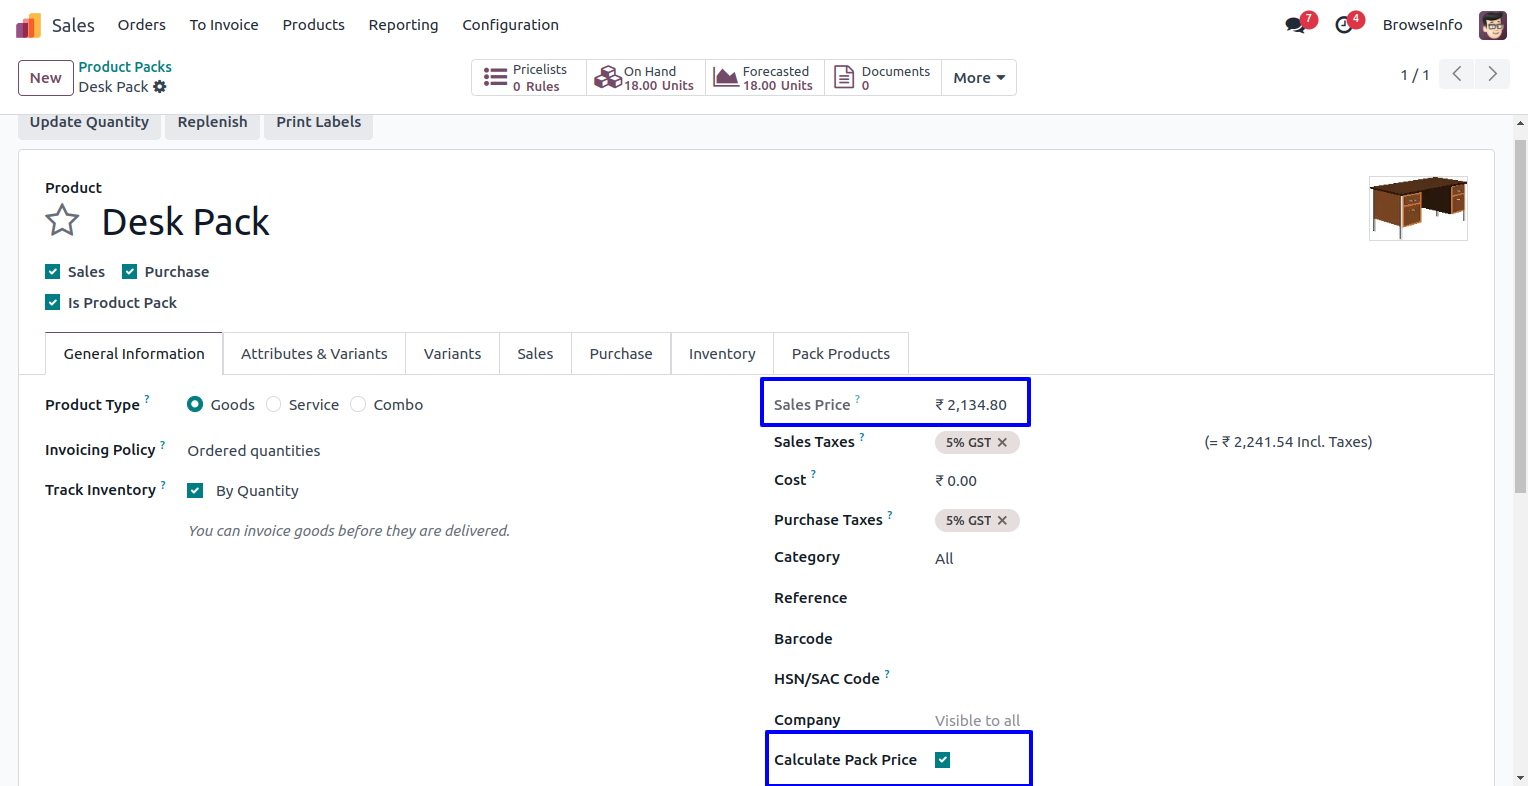1528x786 pixels.
Task: Click the Sales app logo icon
Action: [28, 25]
